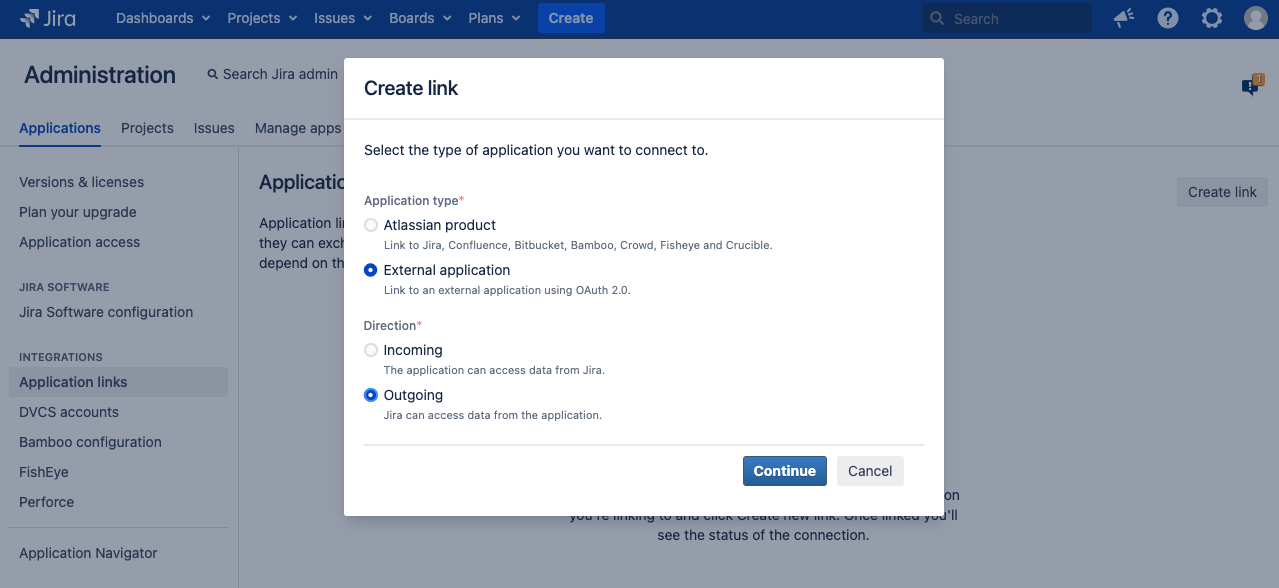Click the Administration heading
The image size is (1279, 588).
click(x=100, y=75)
